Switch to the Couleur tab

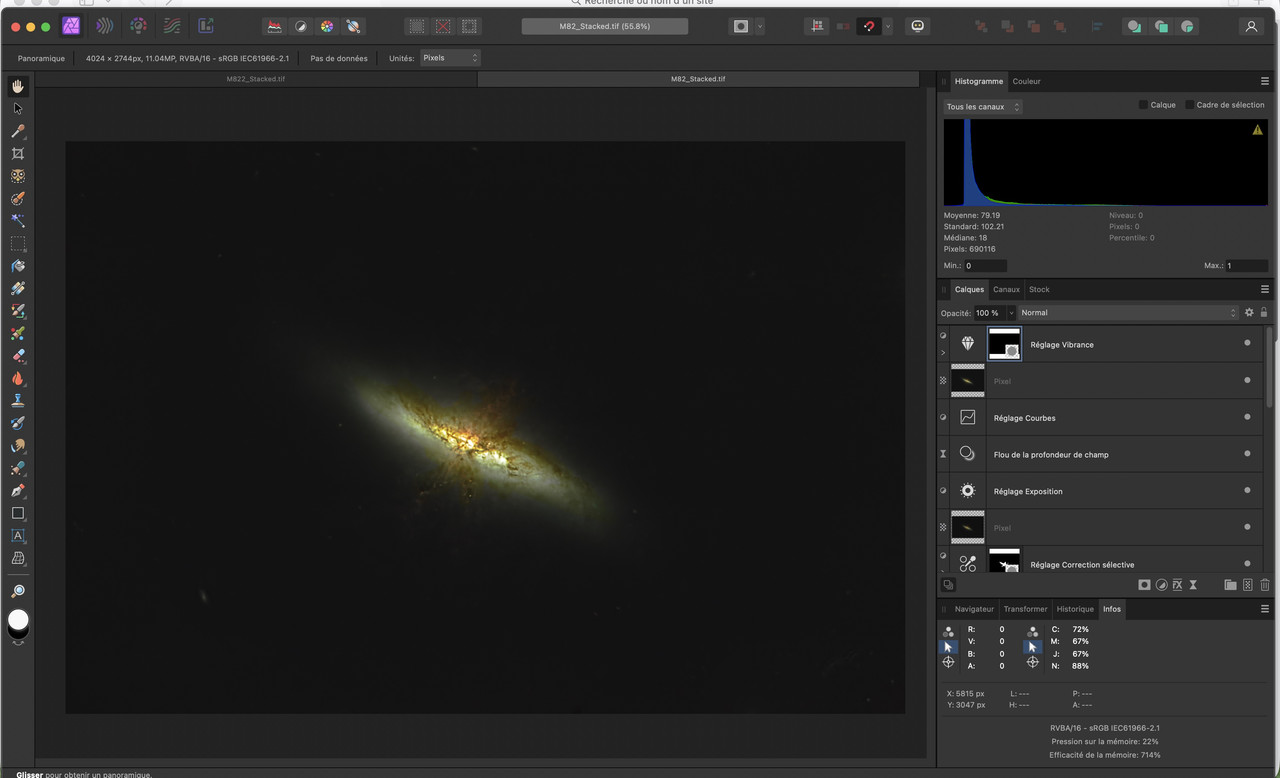click(x=1026, y=81)
